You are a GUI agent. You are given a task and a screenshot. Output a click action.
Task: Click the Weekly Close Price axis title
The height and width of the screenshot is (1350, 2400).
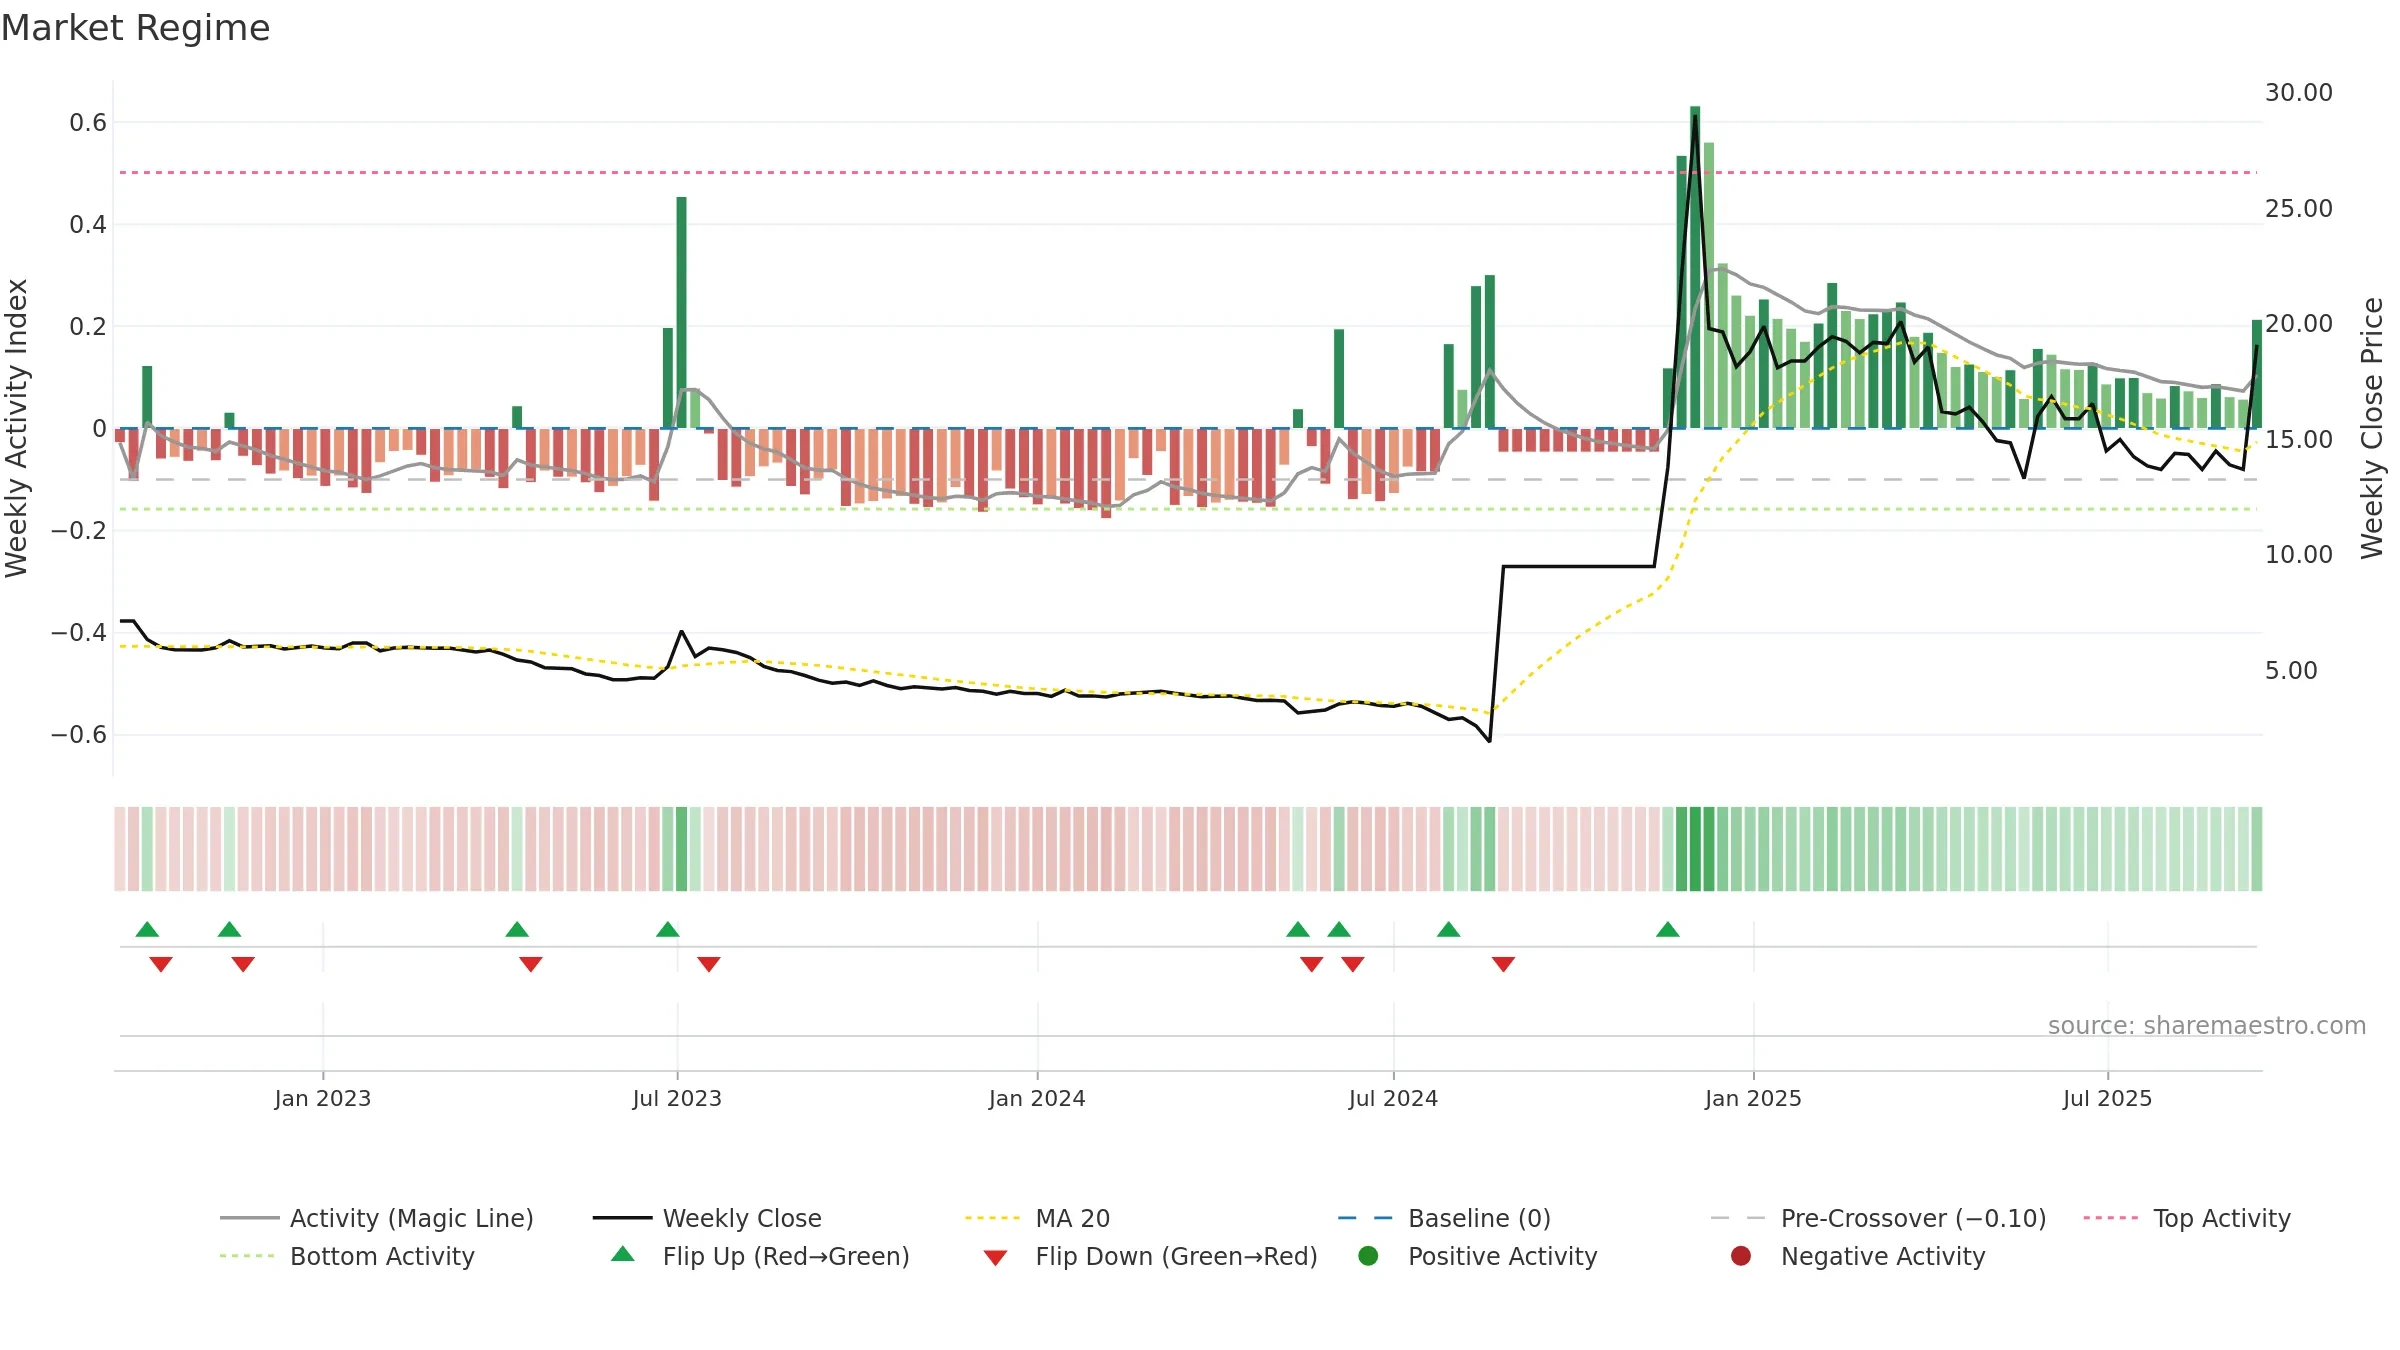coord(2372,428)
